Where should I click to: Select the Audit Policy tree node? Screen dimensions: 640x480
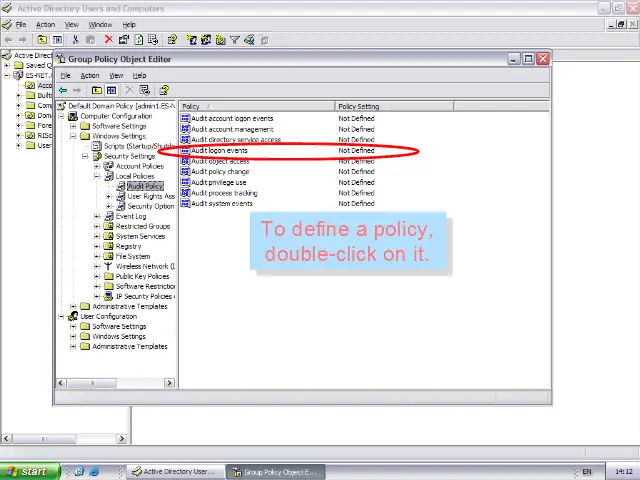click(x=145, y=186)
